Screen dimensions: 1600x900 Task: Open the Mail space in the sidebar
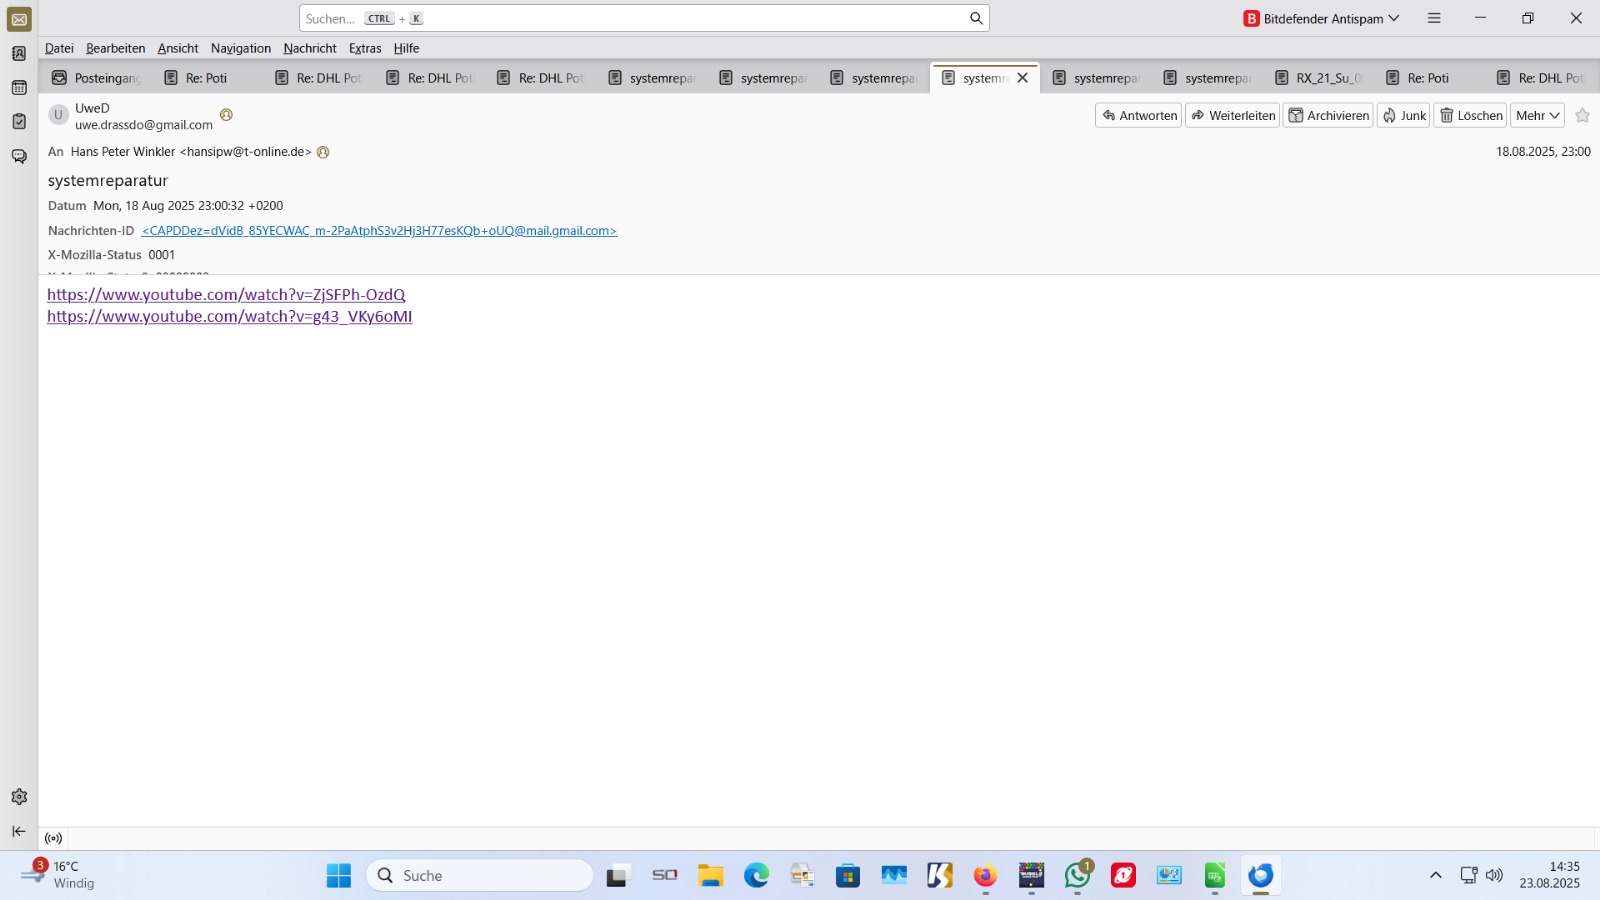click(x=19, y=20)
